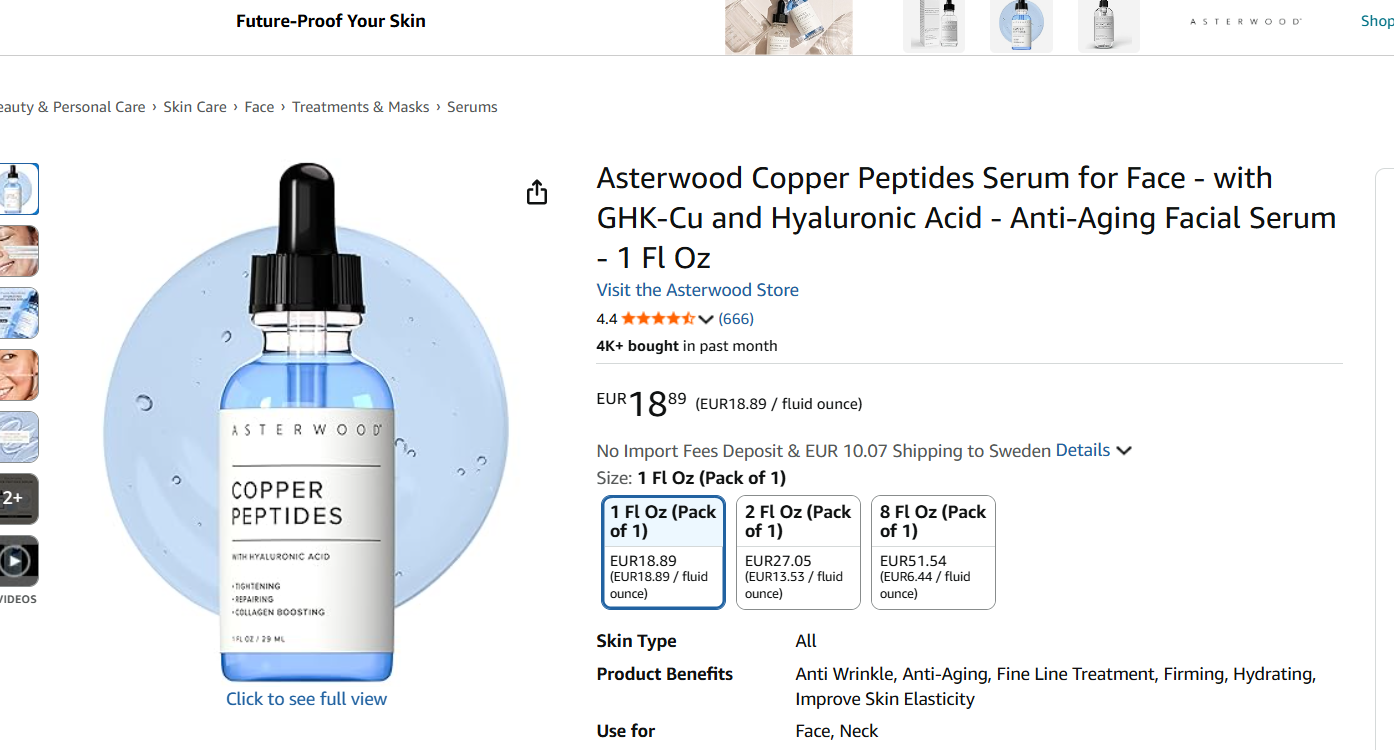Click the share icon beside product image
The width and height of the screenshot is (1394, 750).
click(537, 192)
